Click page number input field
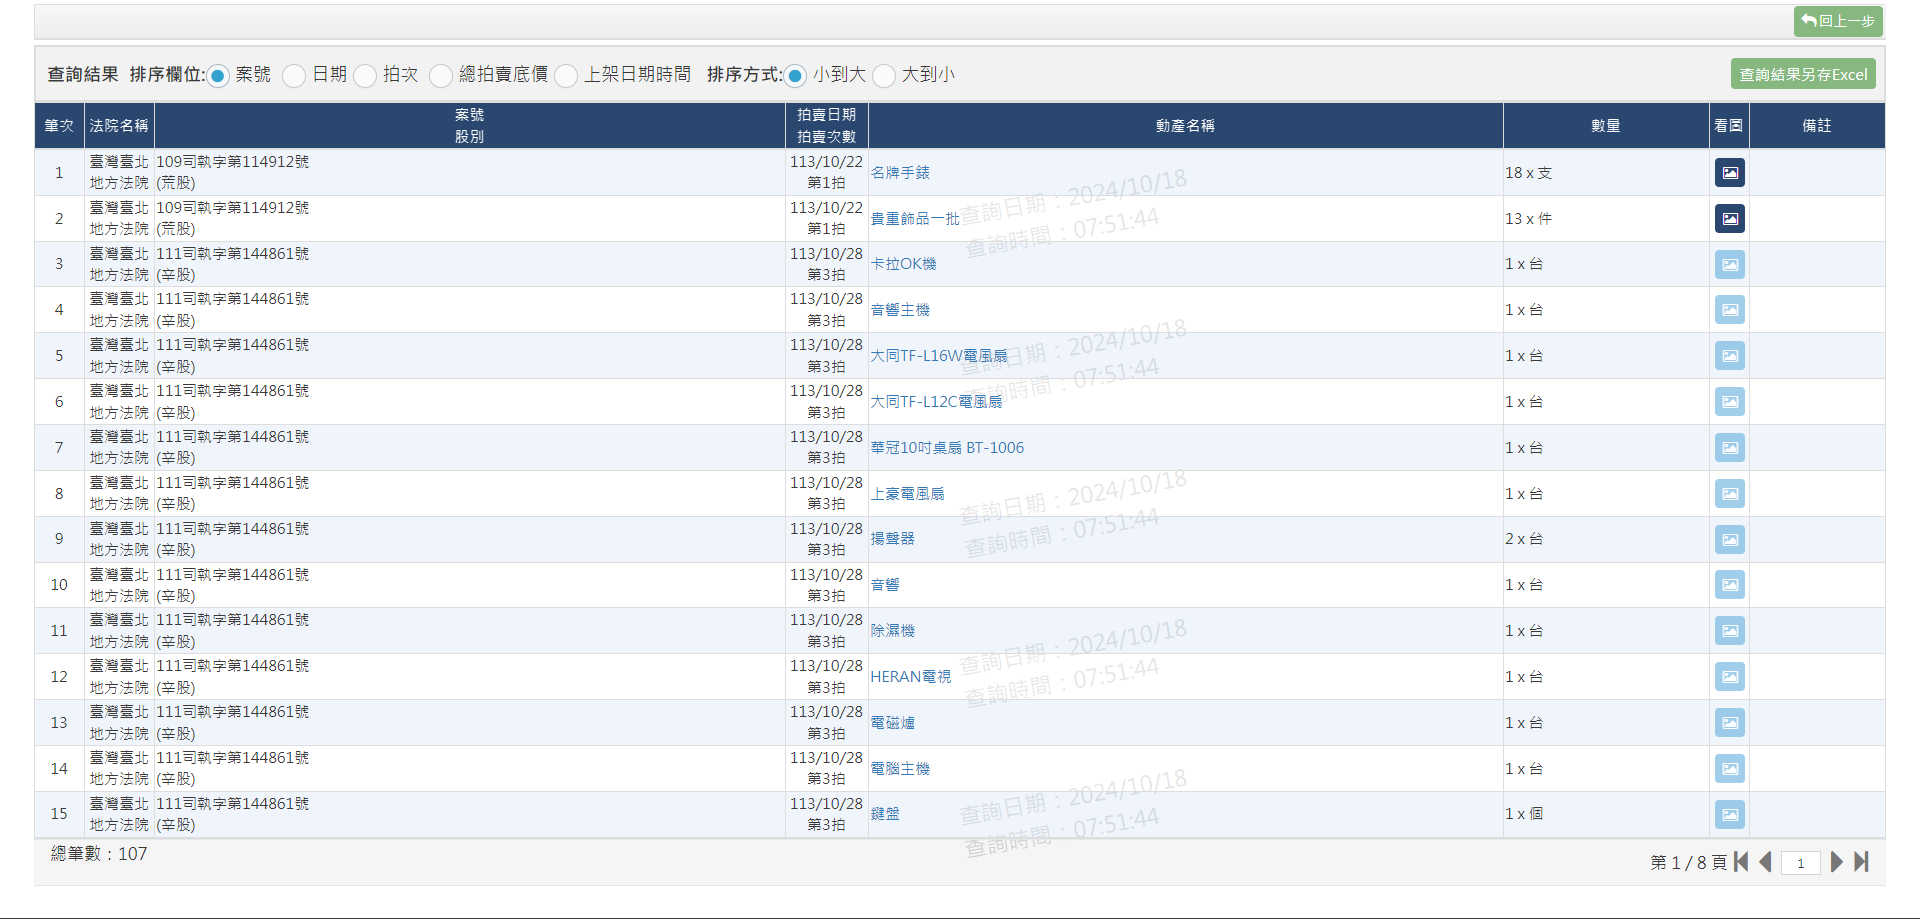The image size is (1920, 919). point(1800,863)
